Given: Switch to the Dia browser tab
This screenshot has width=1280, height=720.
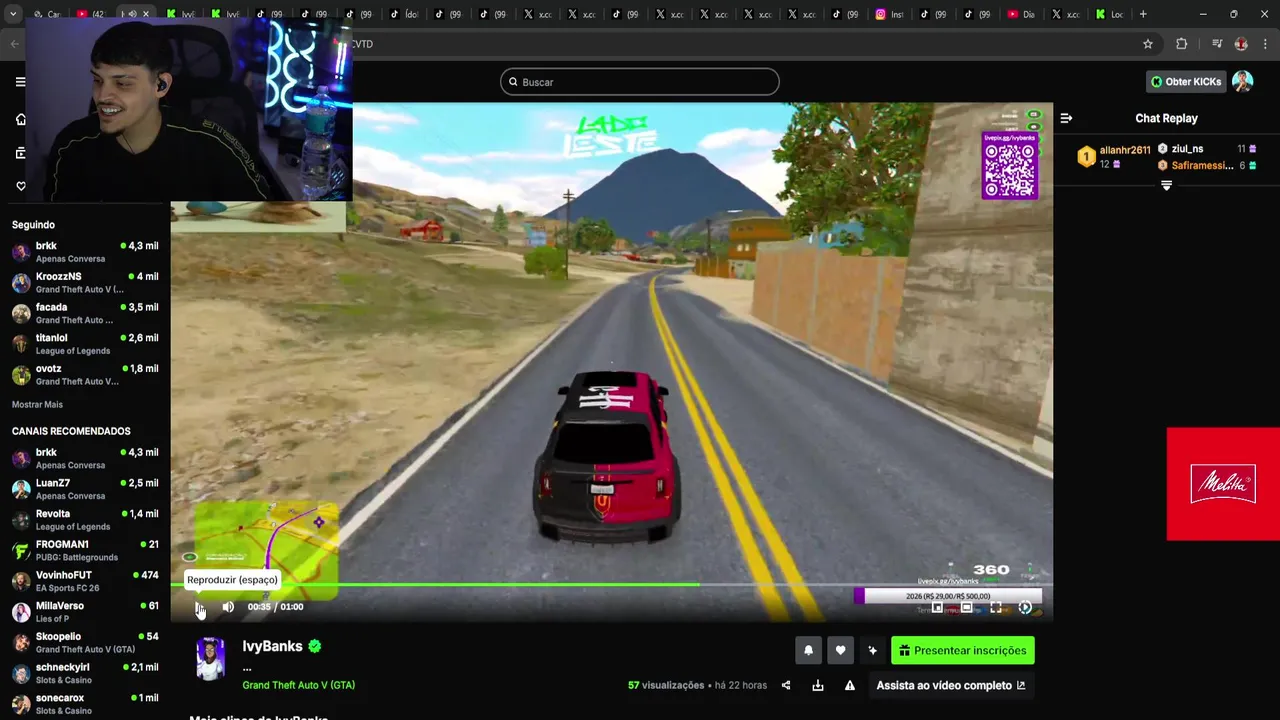Looking at the screenshot, I should (x=1021, y=14).
